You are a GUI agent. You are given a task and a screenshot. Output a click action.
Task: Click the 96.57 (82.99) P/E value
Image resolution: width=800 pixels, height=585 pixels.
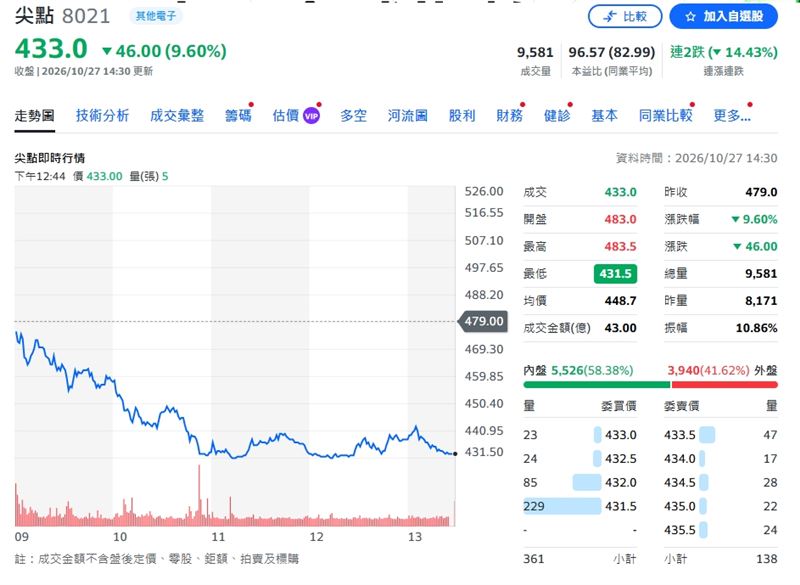click(x=612, y=52)
